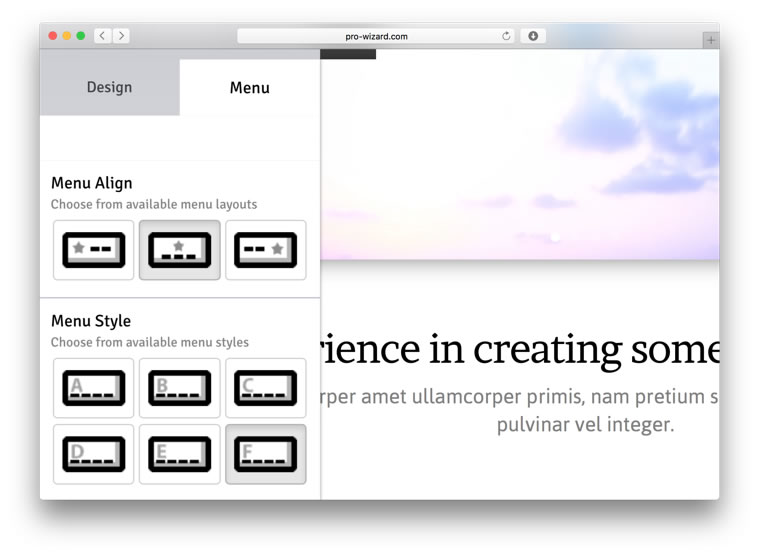This screenshot has width=759, height=556.
Task: Select the centered logo menu layout
Action: pyautogui.click(x=180, y=250)
